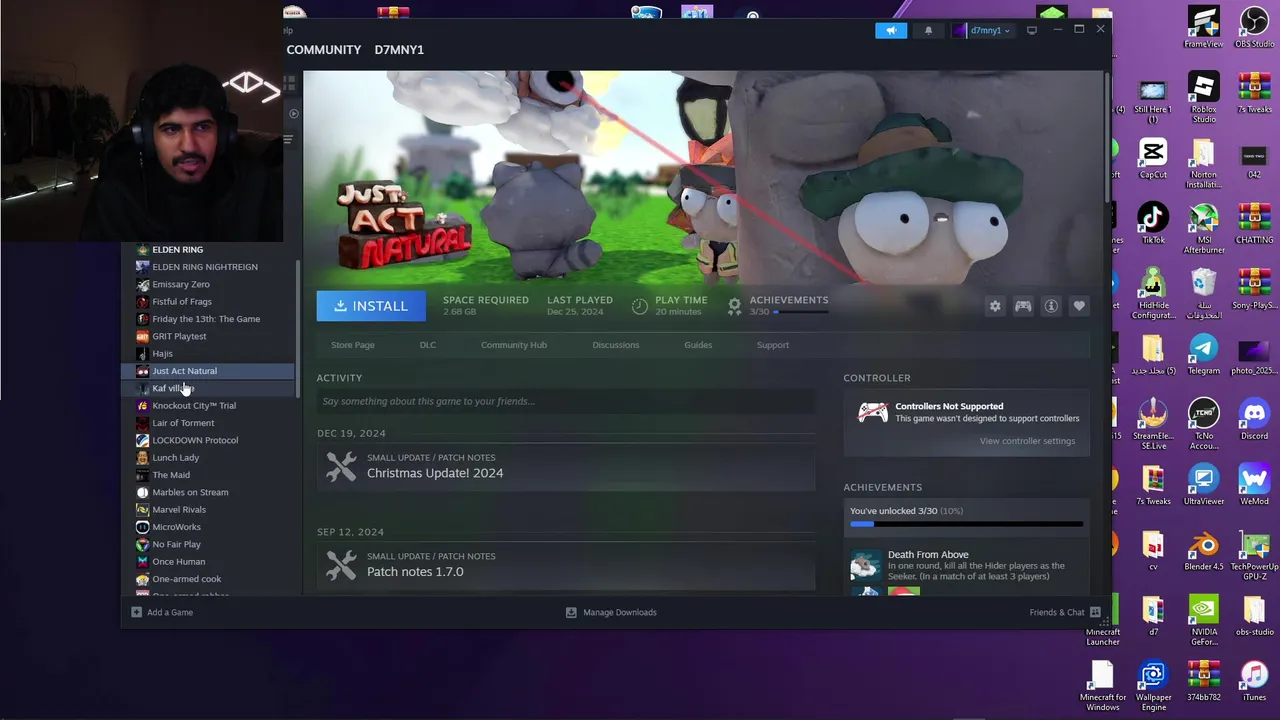Screen dimensions: 1280x720
Task: Open the Steam notifications bell
Action: click(x=928, y=30)
